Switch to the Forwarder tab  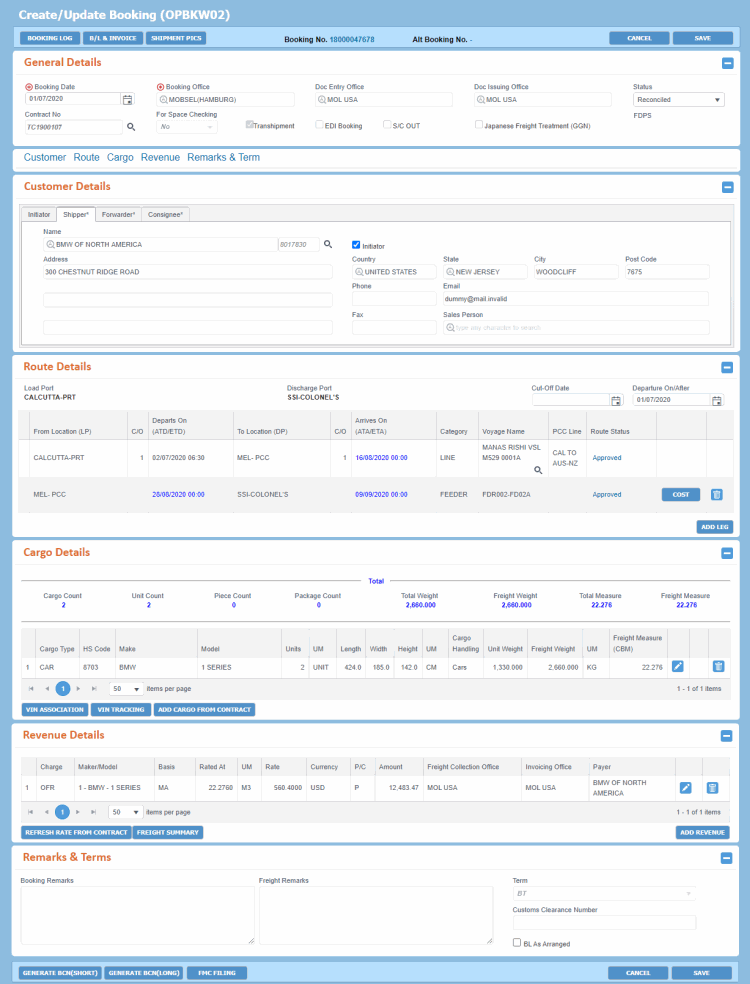118,214
